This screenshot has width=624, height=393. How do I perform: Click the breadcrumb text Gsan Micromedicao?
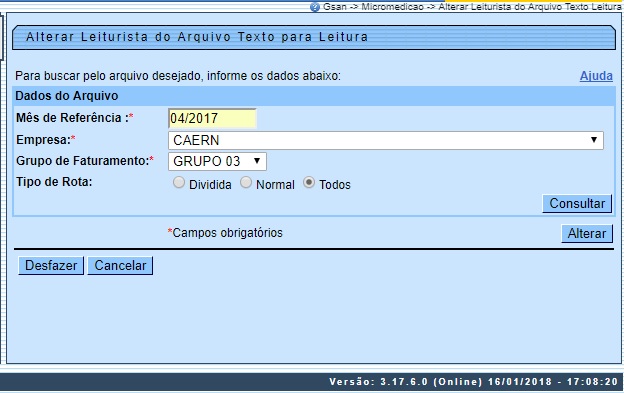(472, 7)
